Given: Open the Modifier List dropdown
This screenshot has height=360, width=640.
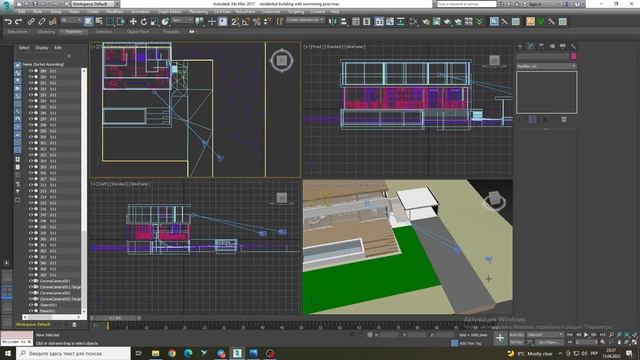Looking at the screenshot, I should tap(546, 66).
